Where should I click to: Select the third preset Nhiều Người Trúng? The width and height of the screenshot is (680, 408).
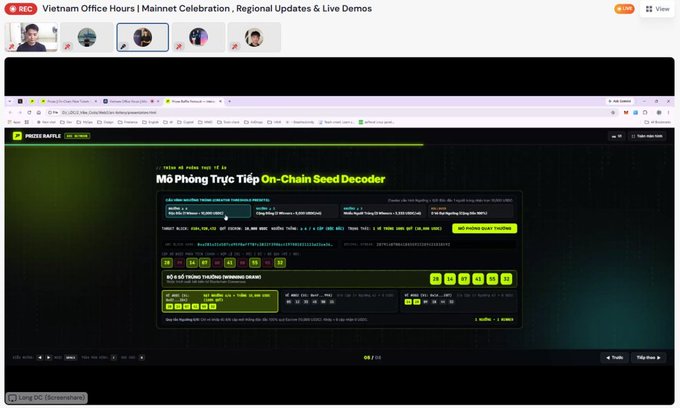[x=383, y=211]
